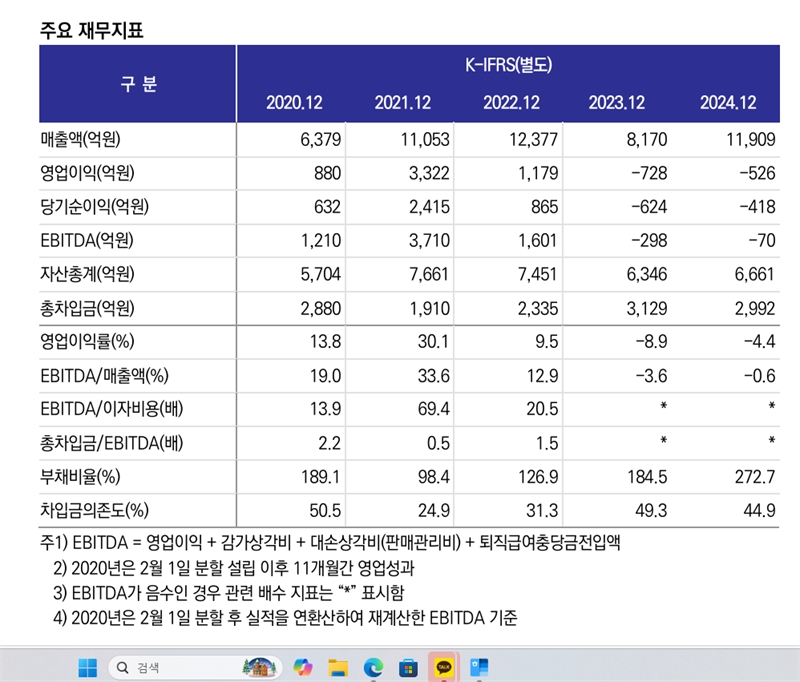Open the Microsoft Store app
This screenshot has width=800, height=682.
[407, 666]
